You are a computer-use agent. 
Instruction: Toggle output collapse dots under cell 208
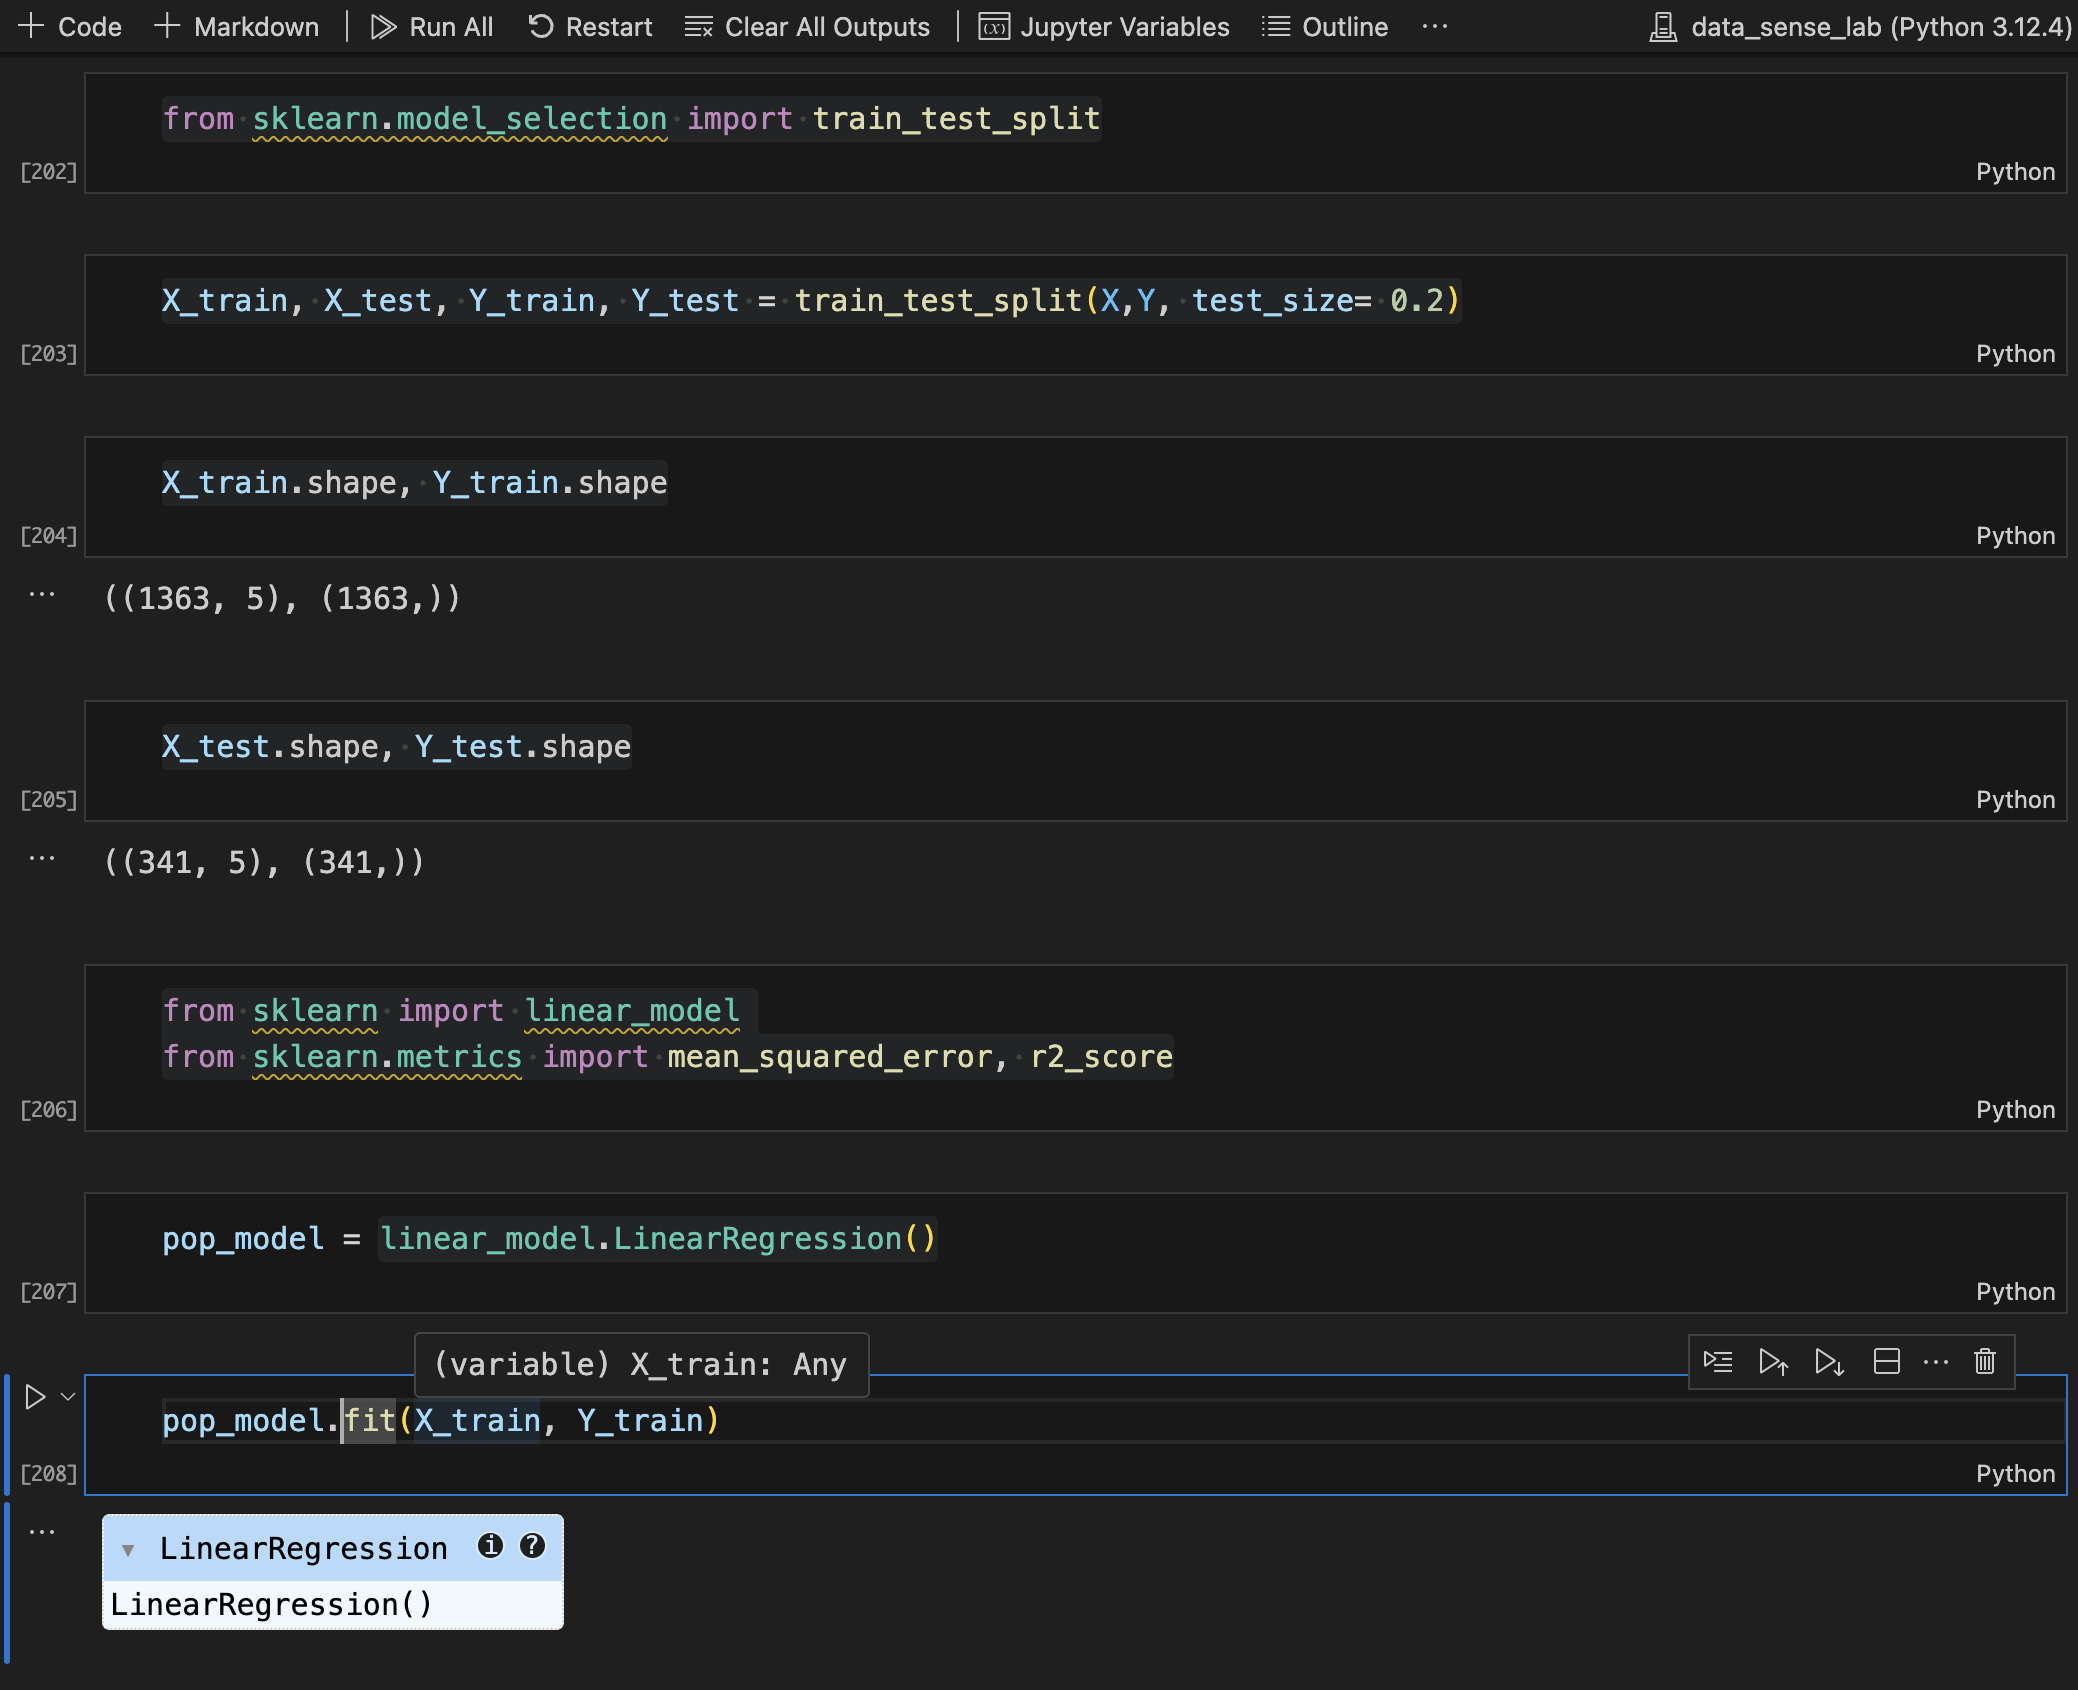point(41,1530)
